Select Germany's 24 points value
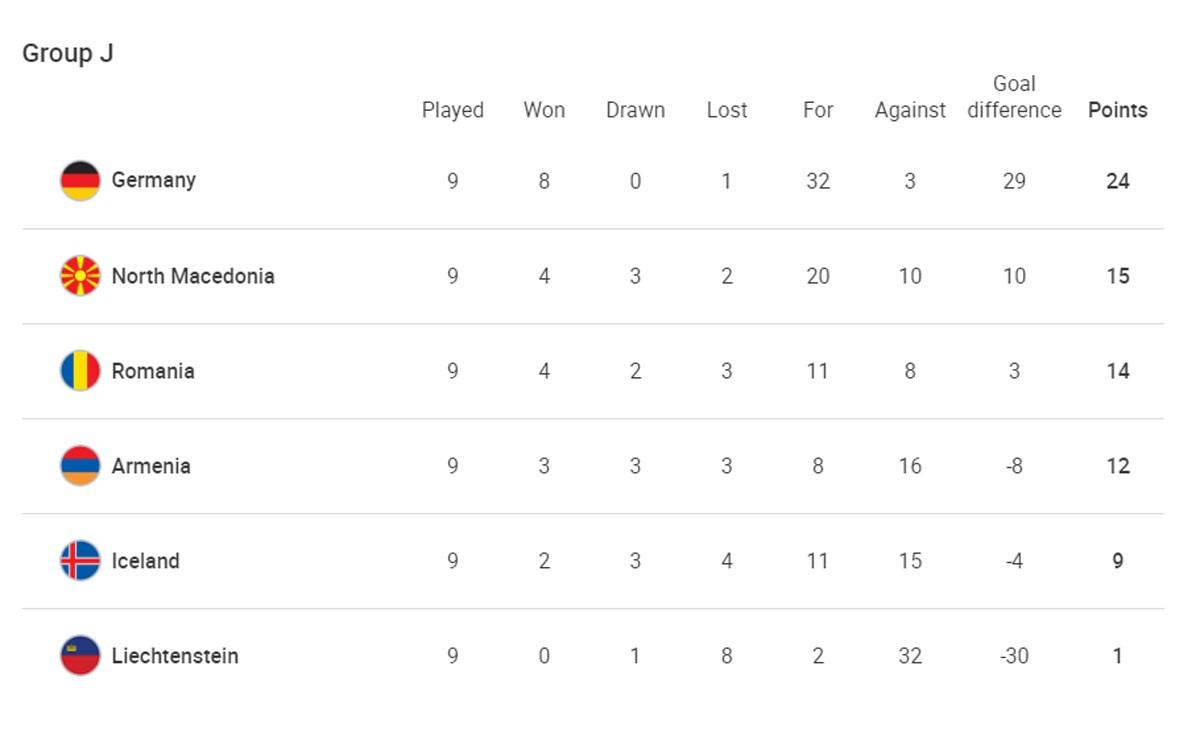The width and height of the screenshot is (1200, 753). click(1118, 181)
